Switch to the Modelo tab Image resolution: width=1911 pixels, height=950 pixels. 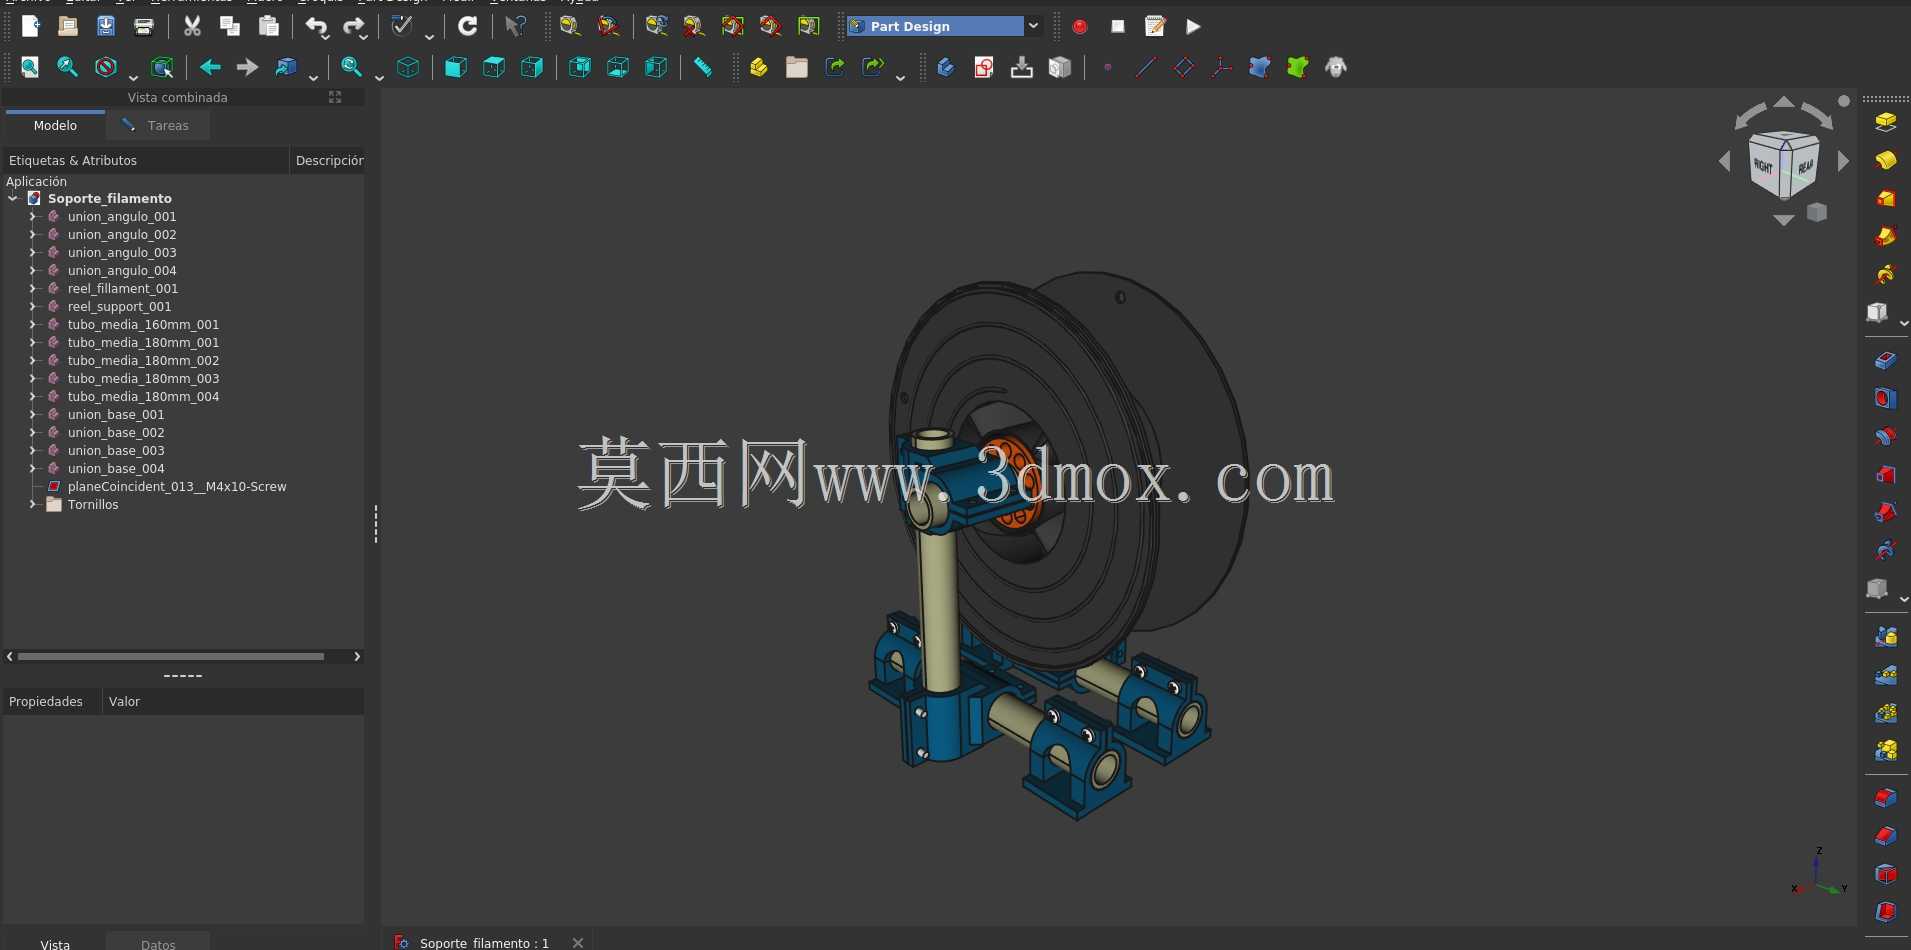click(55, 125)
